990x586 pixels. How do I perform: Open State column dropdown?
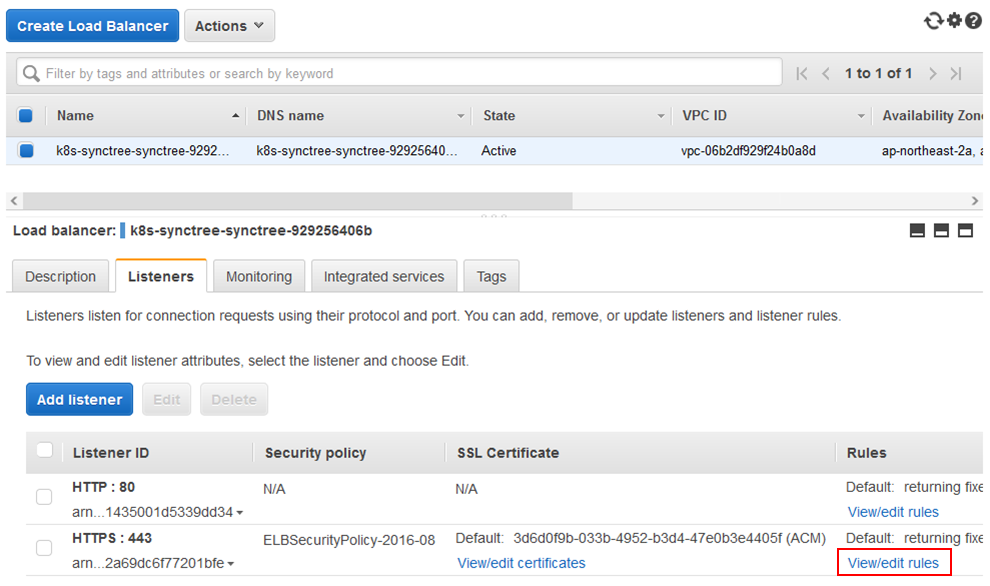[x=660, y=116]
